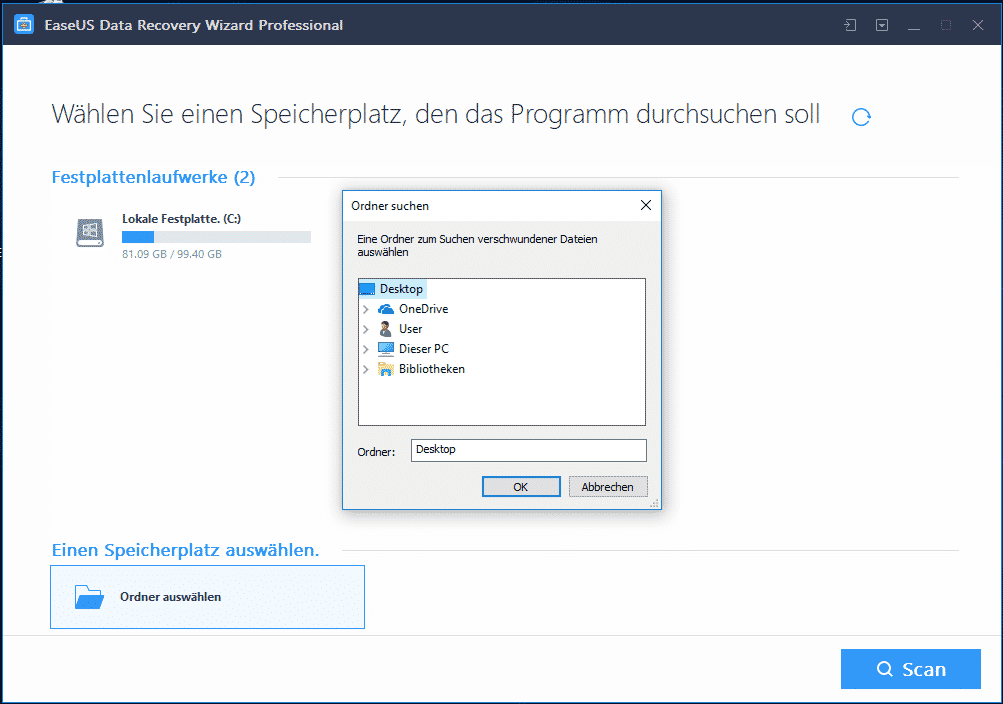This screenshot has width=1003, height=704.
Task: Click the Einen Speicherplatz auswählen heading
Action: click(185, 550)
